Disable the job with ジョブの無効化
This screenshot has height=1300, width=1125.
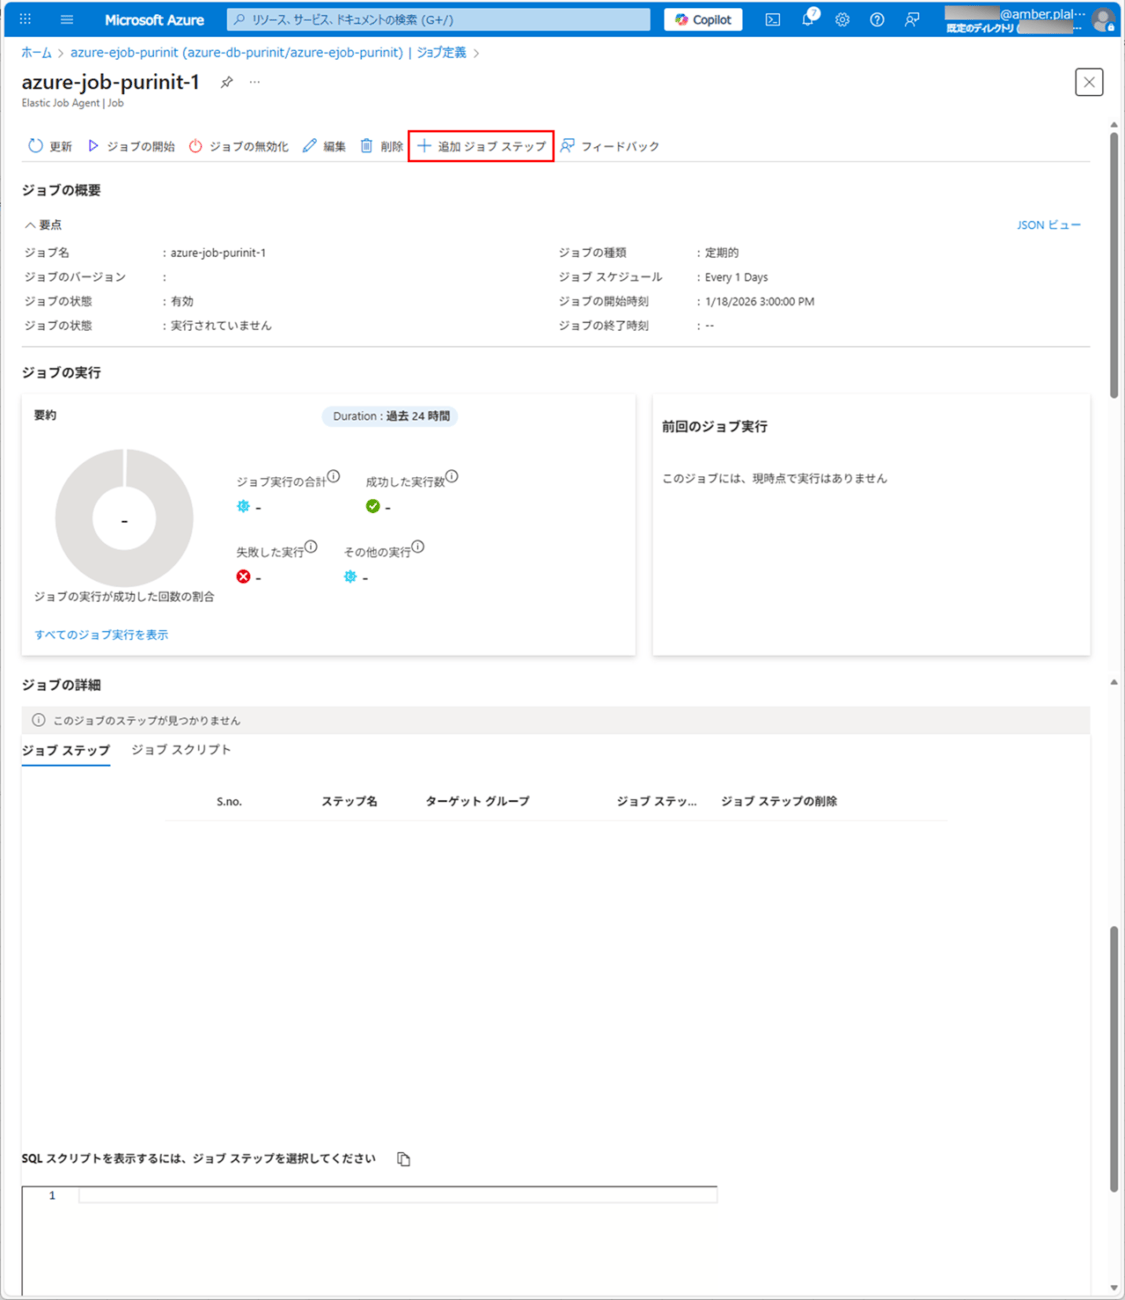[x=239, y=146]
